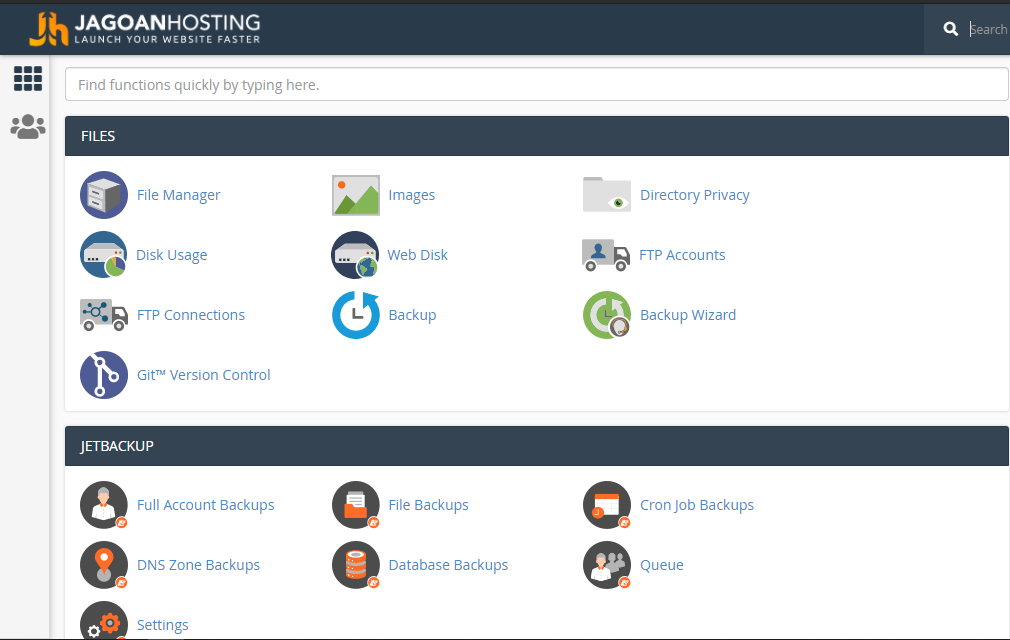Screen dimensions: 1010x640
Task: Go to the Disk Usage link
Action: coord(171,255)
